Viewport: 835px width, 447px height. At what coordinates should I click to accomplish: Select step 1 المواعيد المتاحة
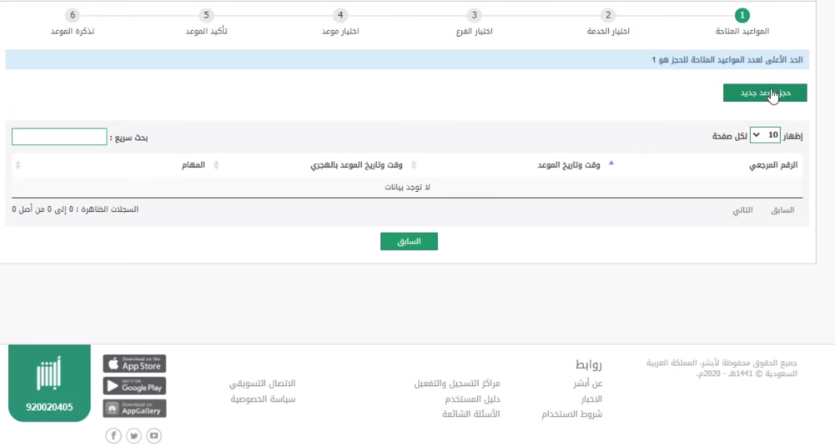coord(741,16)
